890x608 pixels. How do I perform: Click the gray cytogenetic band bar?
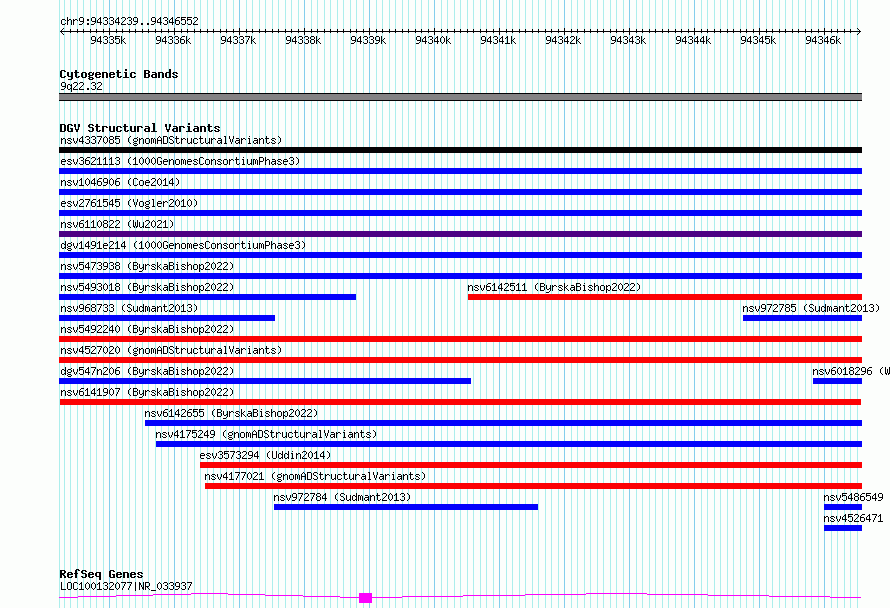(x=460, y=97)
